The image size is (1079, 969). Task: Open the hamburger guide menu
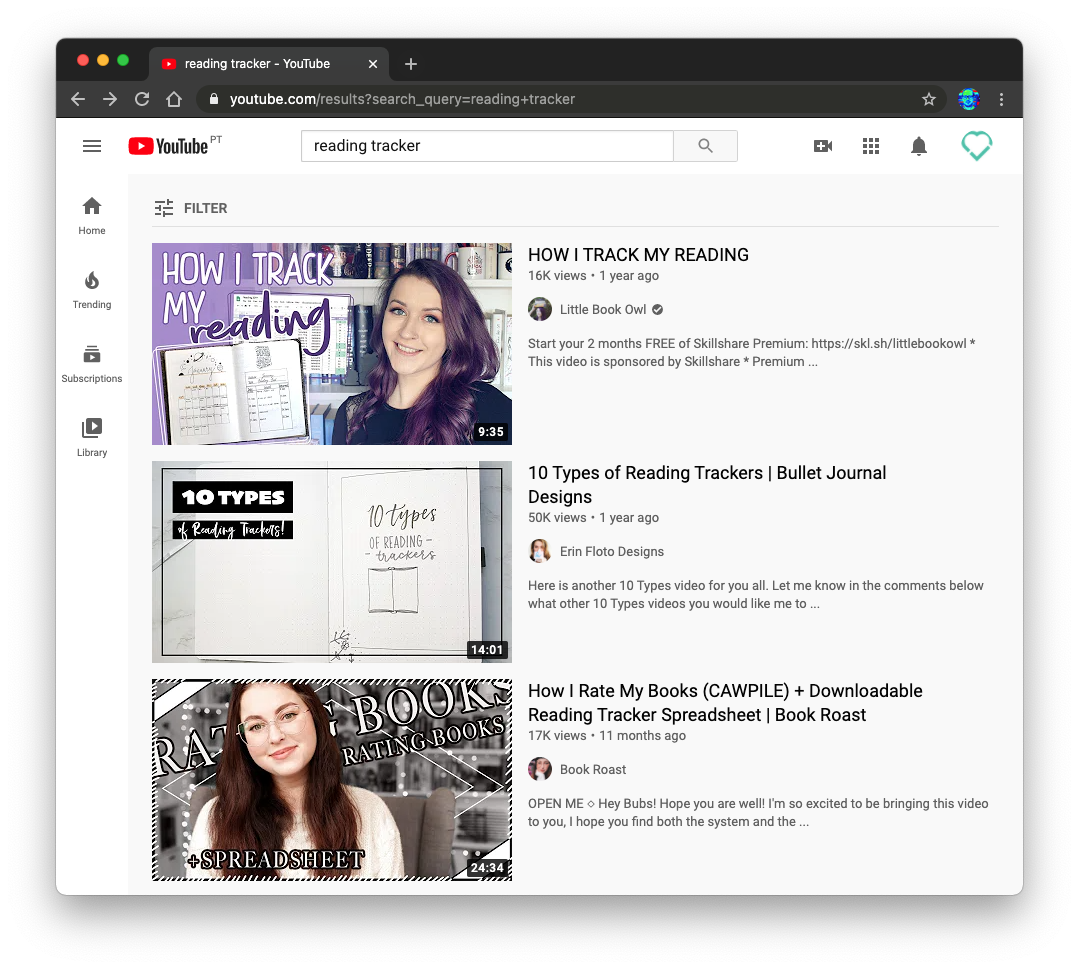(92, 146)
